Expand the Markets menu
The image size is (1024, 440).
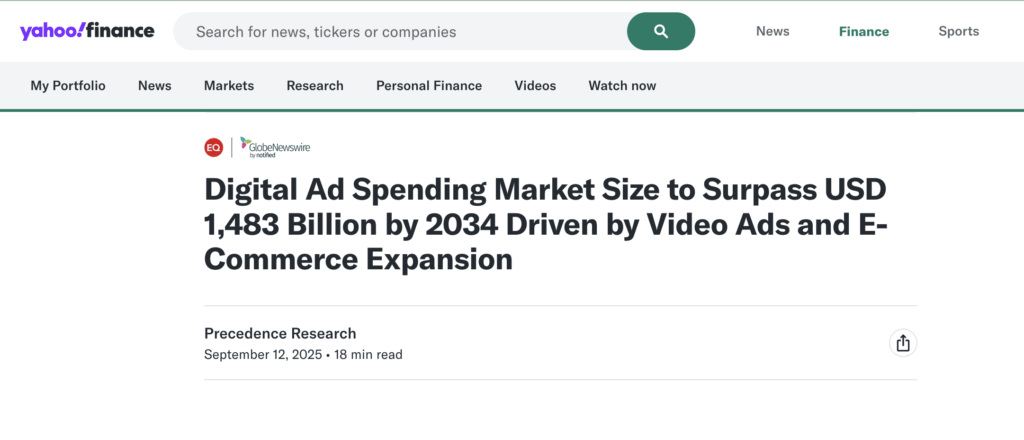pos(229,86)
